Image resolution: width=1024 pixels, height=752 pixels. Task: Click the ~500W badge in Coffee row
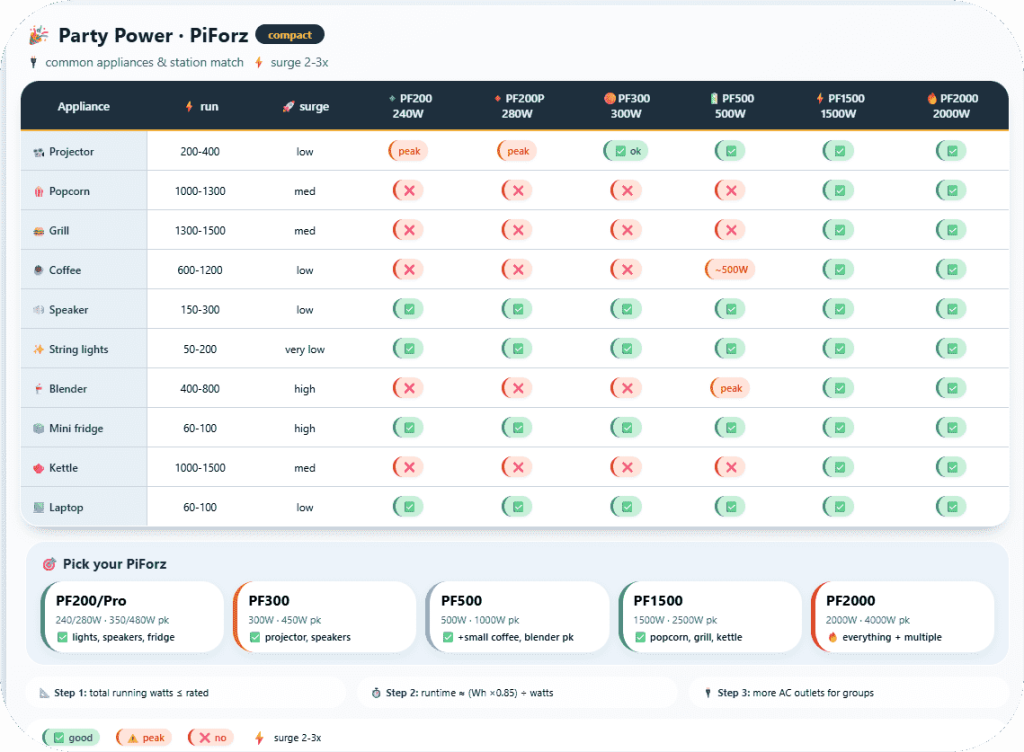pyautogui.click(x=731, y=270)
